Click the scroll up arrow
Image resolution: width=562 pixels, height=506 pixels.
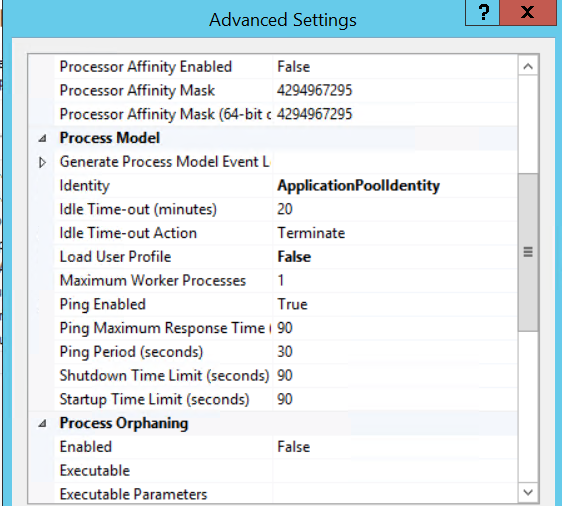528,67
